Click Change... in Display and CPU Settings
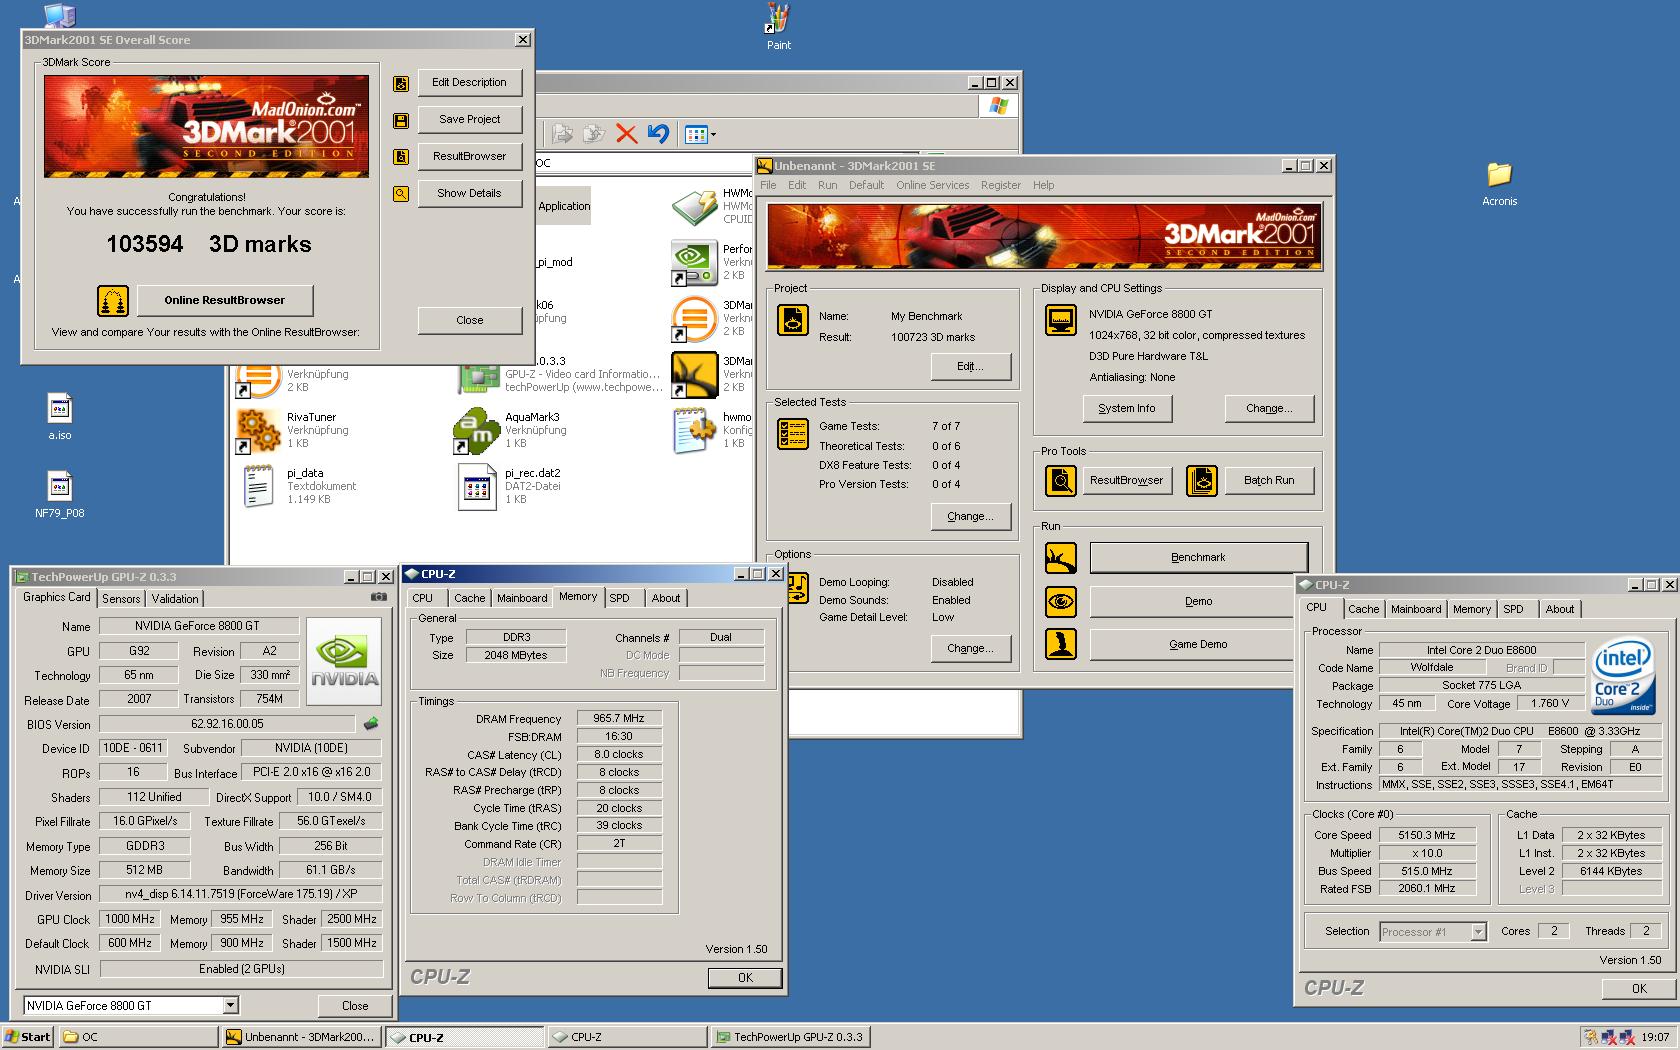Viewport: 1680px width, 1050px height. (x=1269, y=408)
